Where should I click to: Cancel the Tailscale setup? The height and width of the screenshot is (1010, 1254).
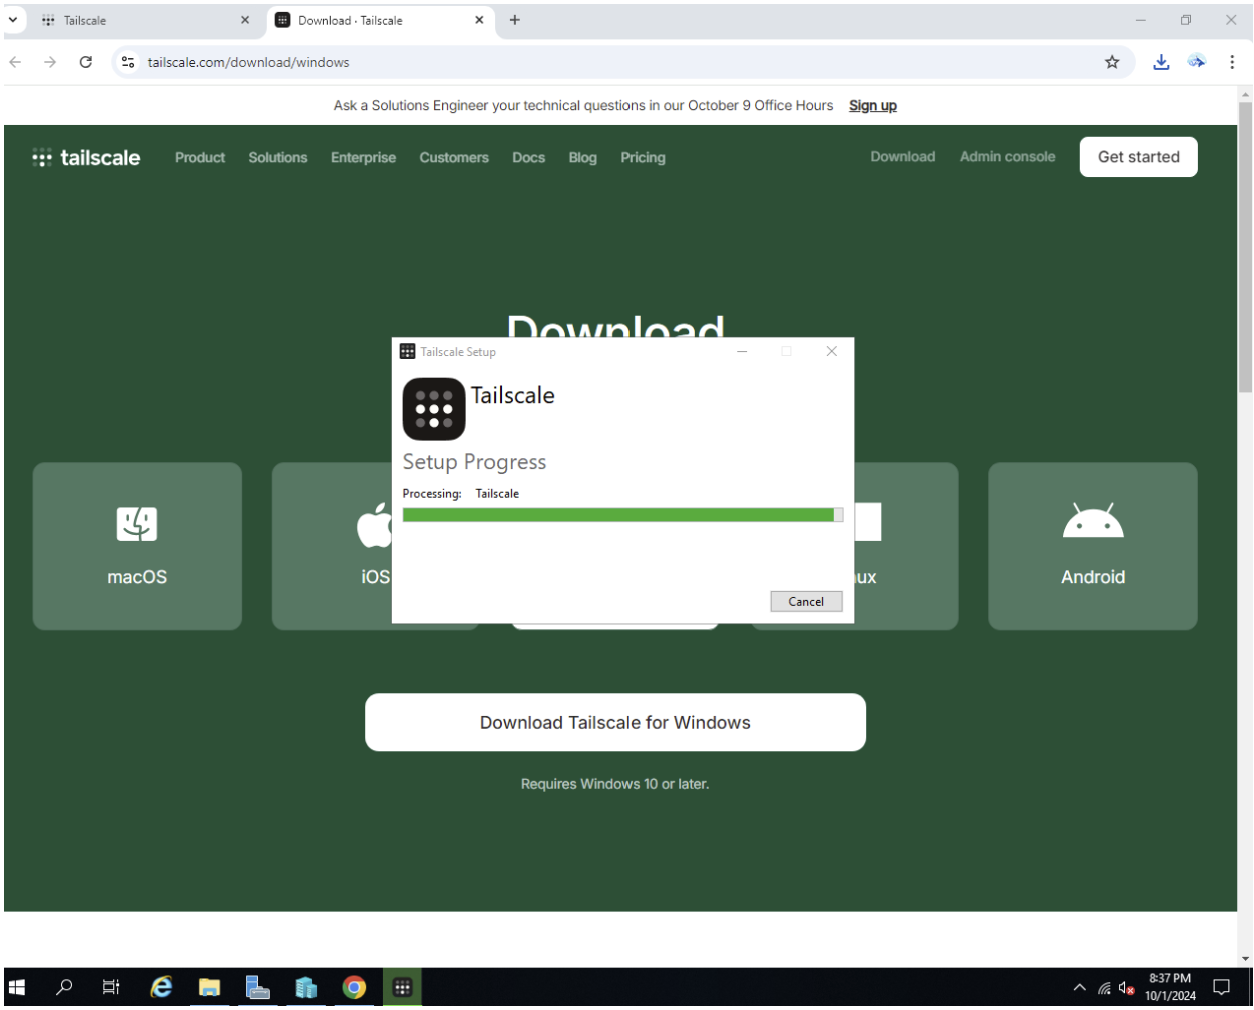pyautogui.click(x=806, y=601)
